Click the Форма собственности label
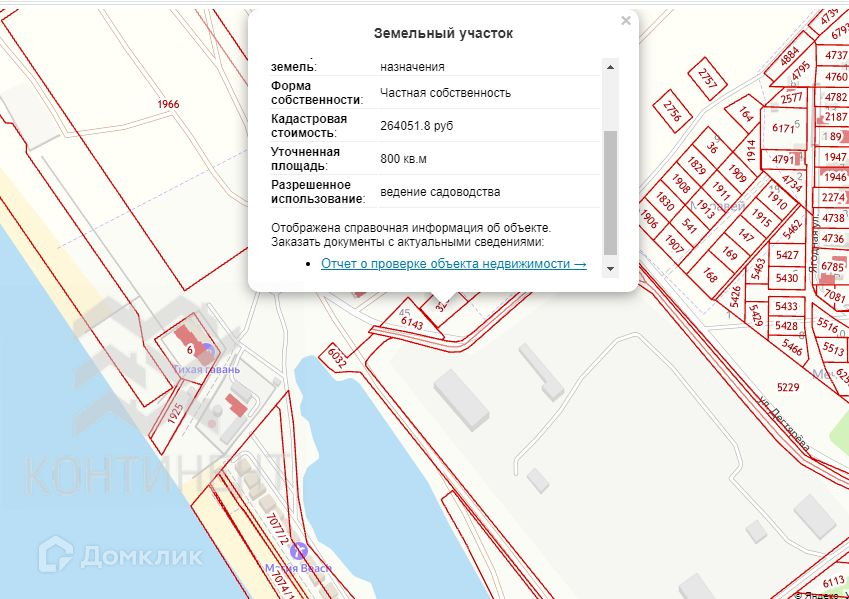This screenshot has height=599, width=849. pos(317,93)
